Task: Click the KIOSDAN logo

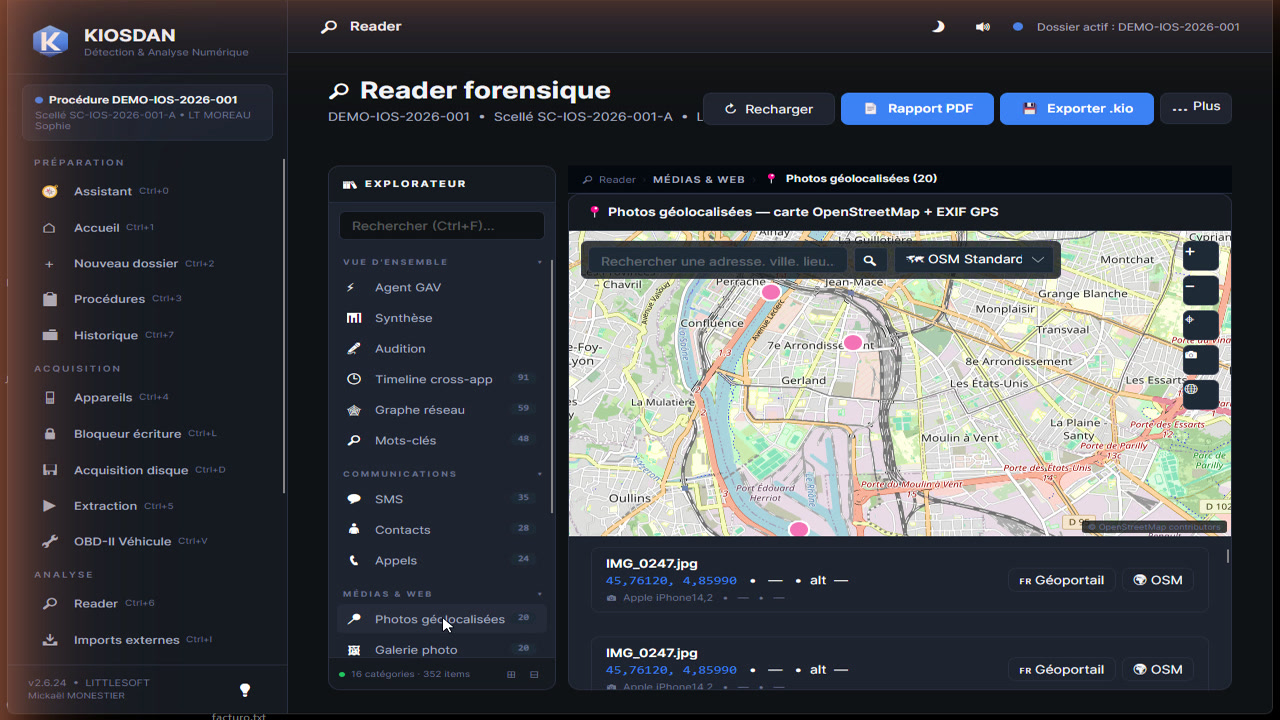Action: pyautogui.click(x=50, y=41)
